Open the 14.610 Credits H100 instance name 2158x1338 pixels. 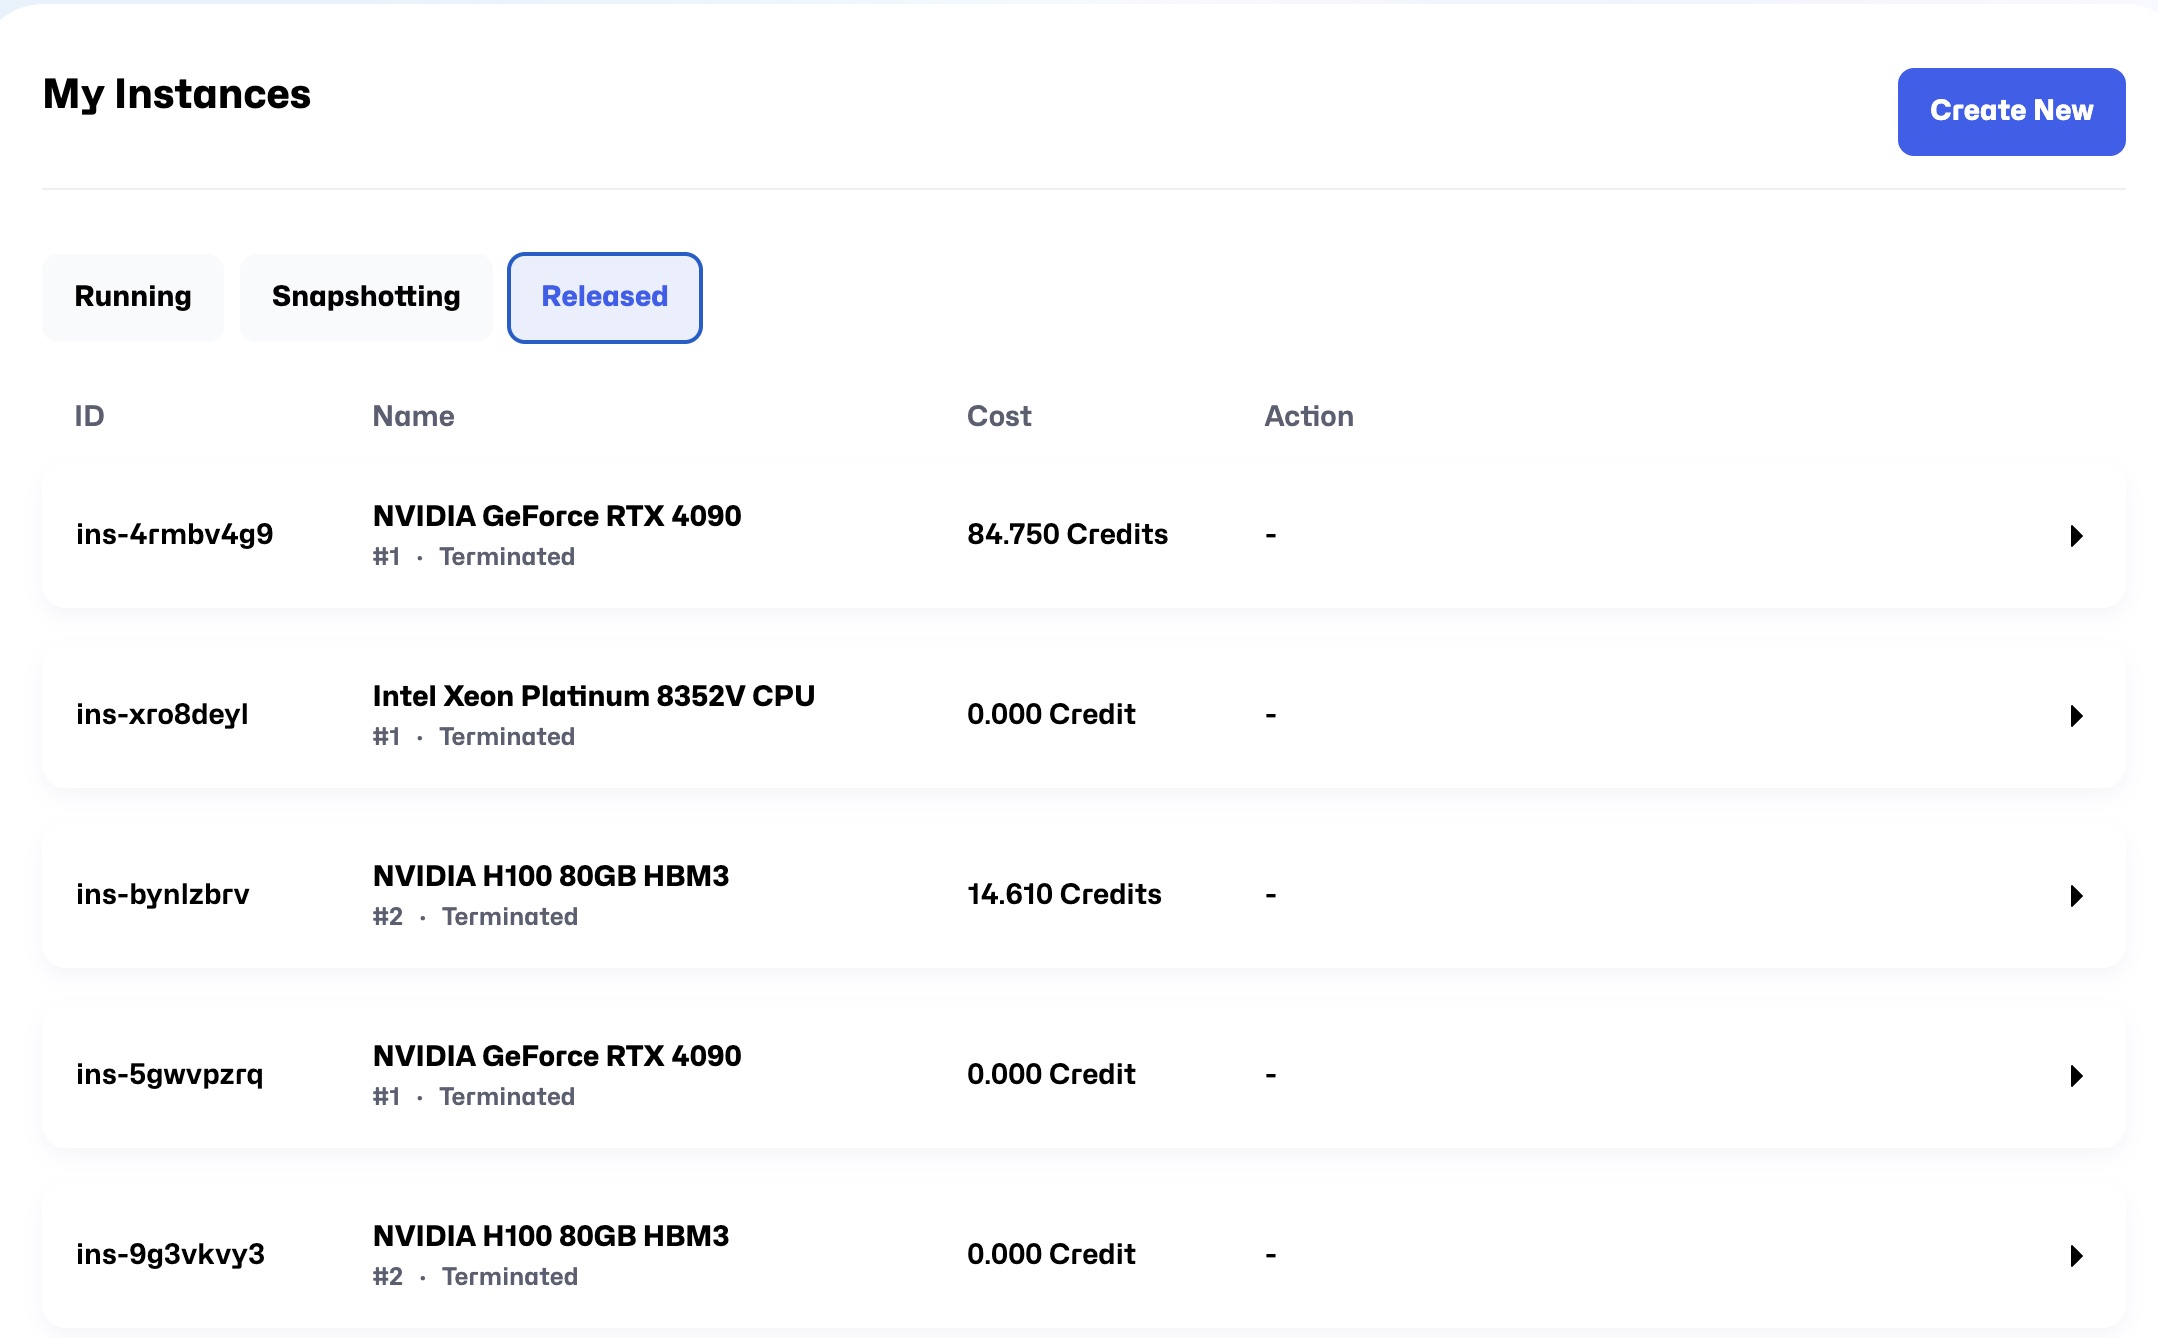pos(550,876)
